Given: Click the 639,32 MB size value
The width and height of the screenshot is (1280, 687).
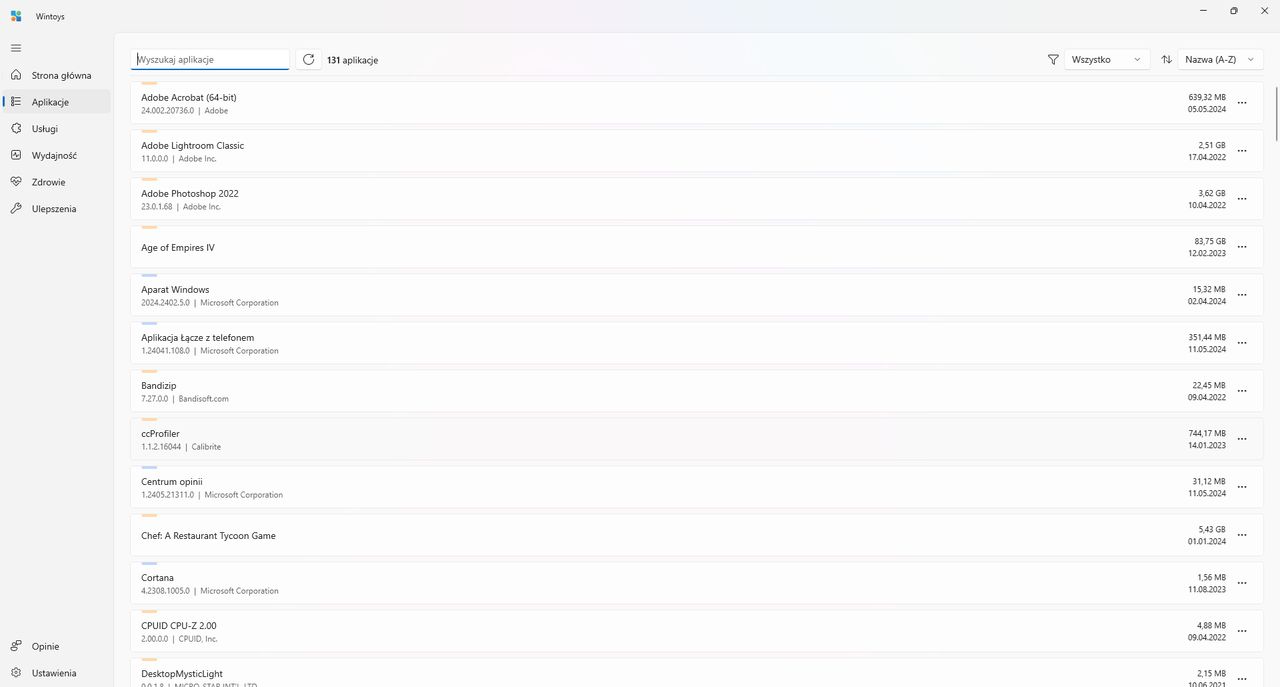Looking at the screenshot, I should tap(1207, 97).
